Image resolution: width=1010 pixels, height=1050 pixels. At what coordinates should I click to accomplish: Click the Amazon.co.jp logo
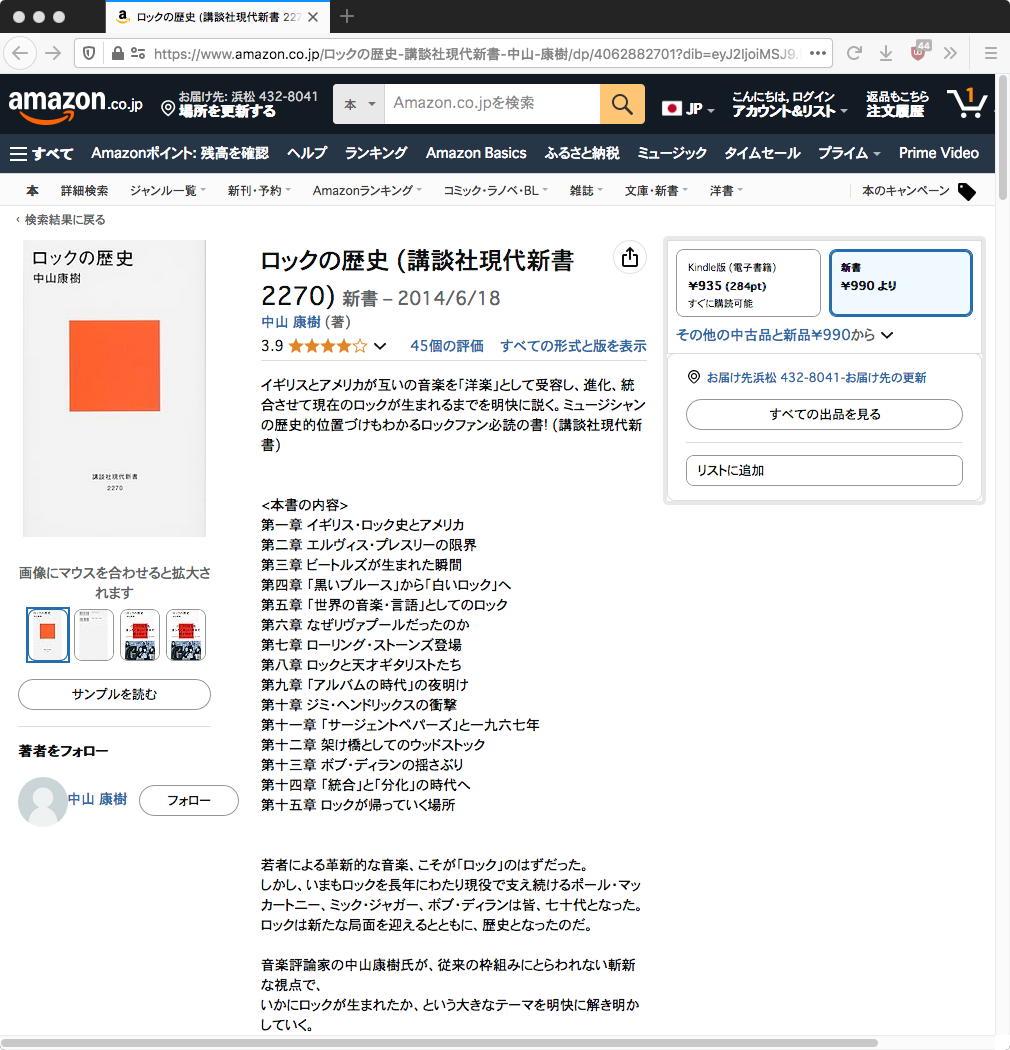(x=75, y=106)
